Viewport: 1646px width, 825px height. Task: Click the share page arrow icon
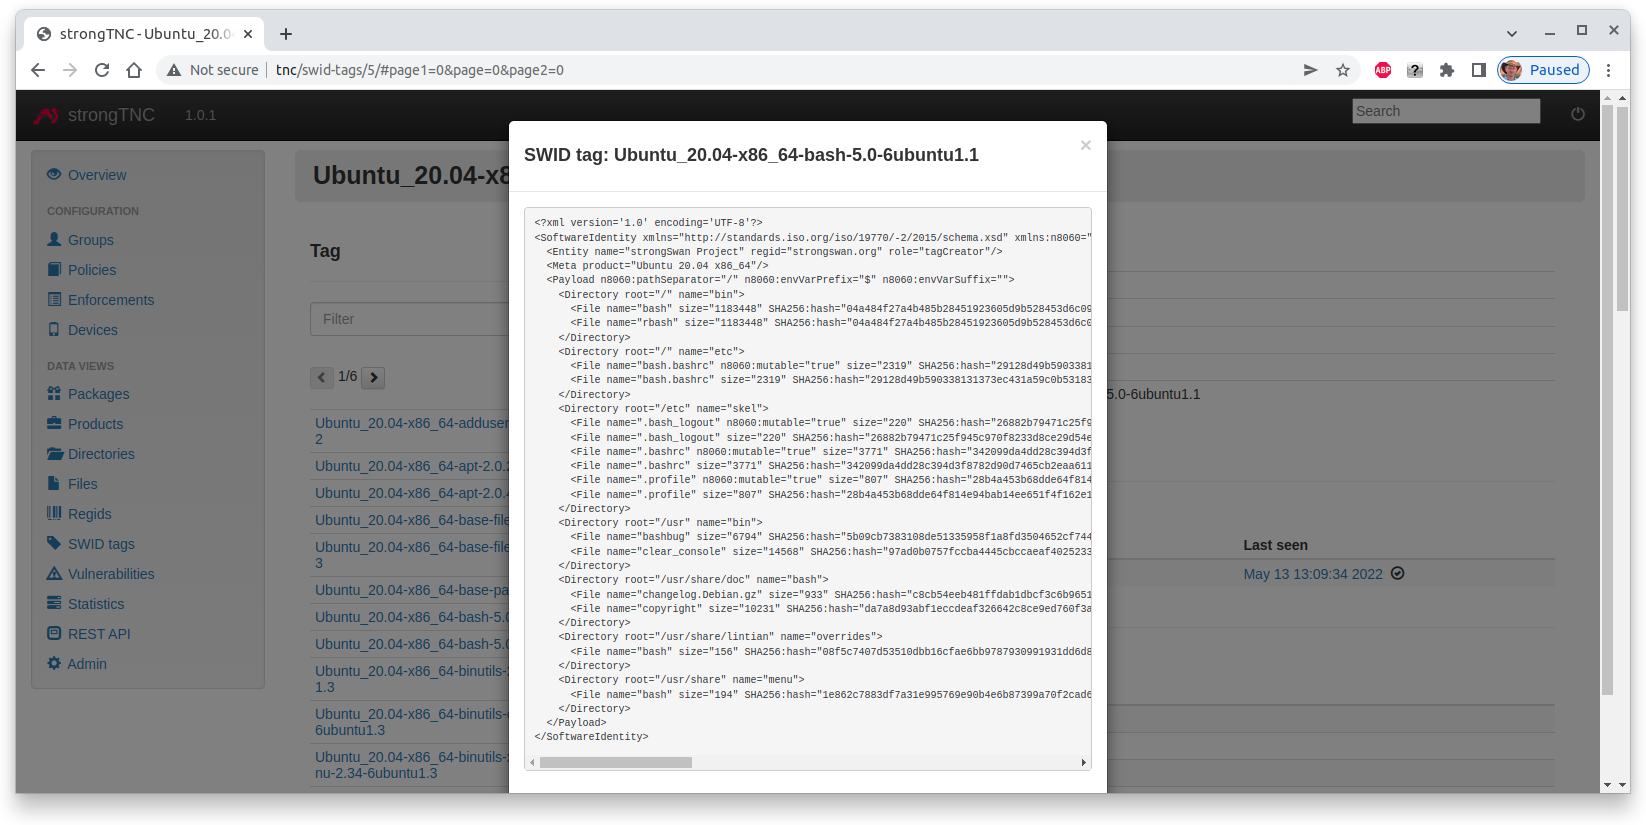coord(1311,70)
